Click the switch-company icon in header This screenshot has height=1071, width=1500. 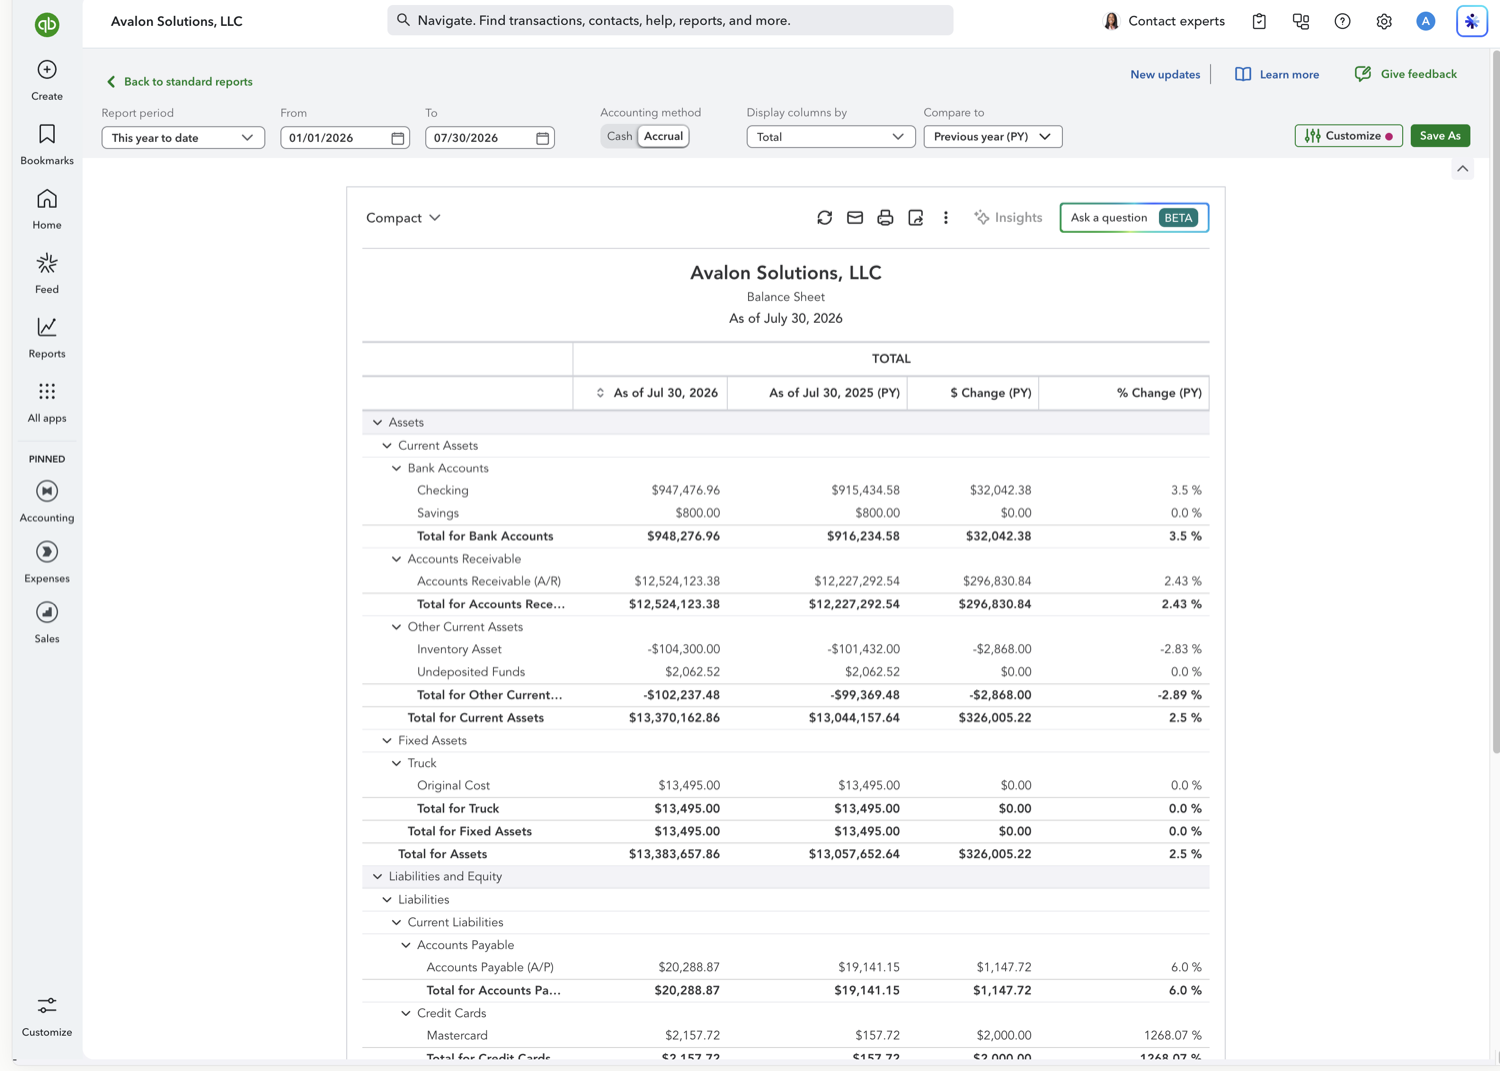[x=1301, y=21]
